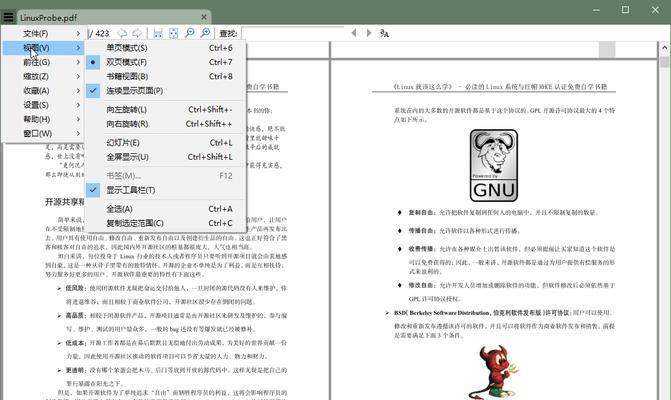Viewport: 671px width, 400px height.
Task: Click the zoom out magnifier icon
Action: [x=190, y=33]
